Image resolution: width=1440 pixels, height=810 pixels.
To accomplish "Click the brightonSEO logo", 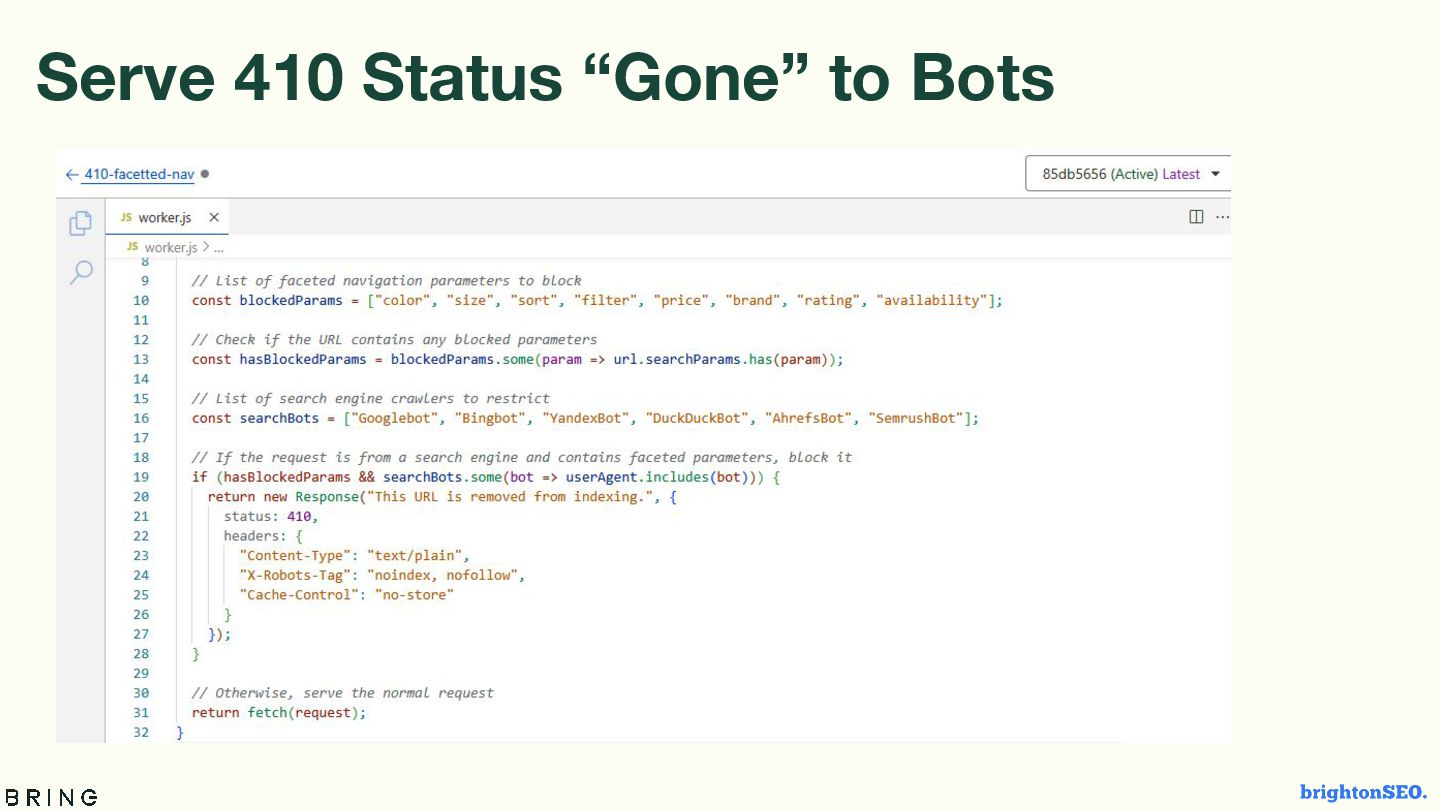I will (1363, 793).
